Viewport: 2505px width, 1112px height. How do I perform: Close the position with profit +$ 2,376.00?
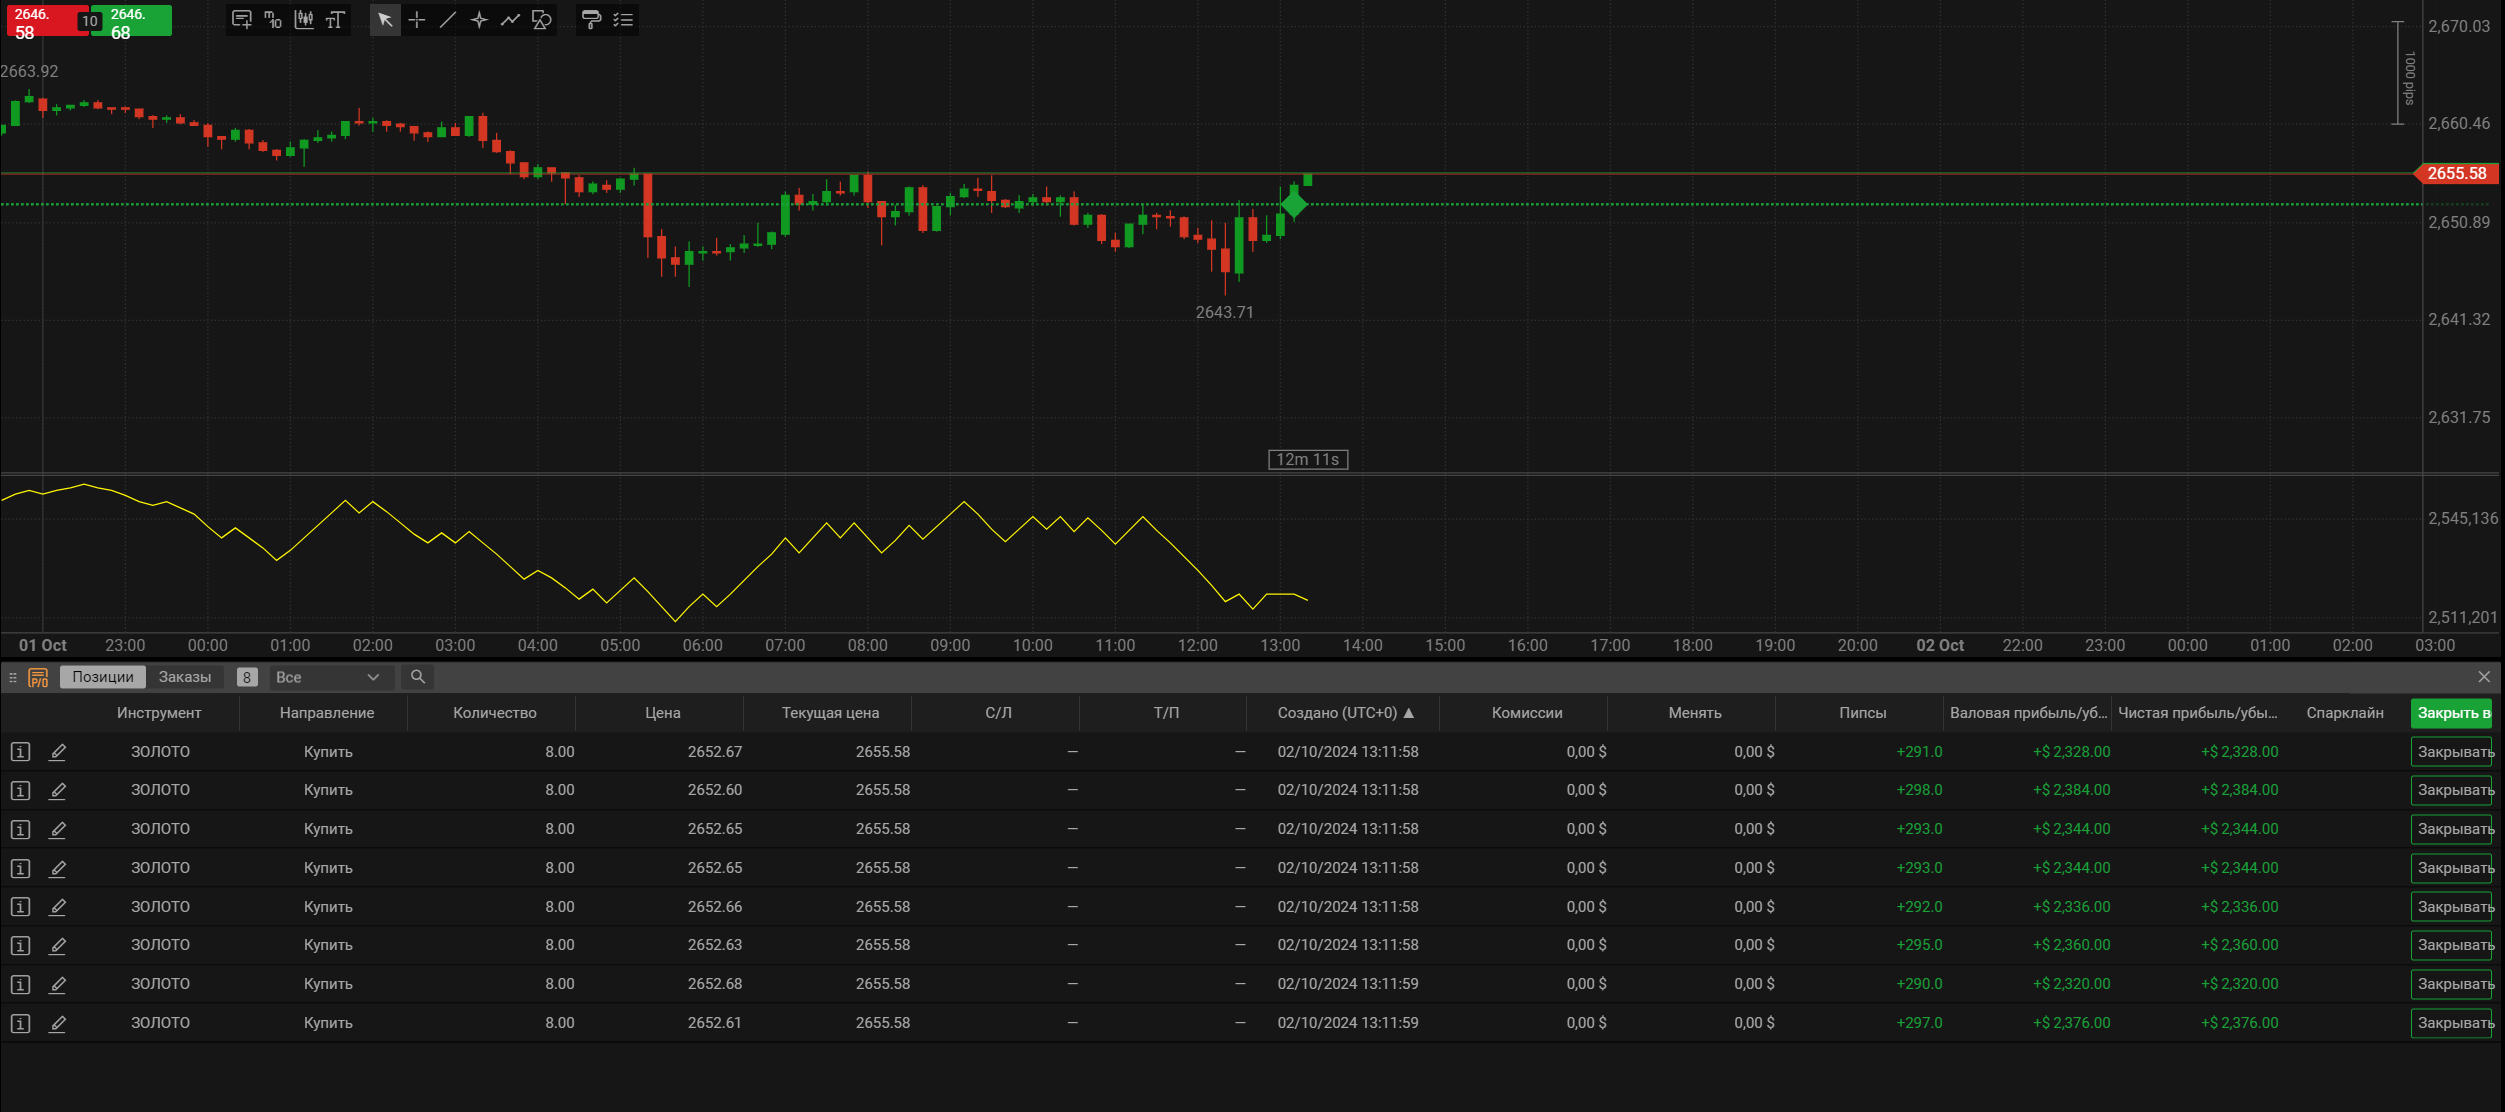click(x=2452, y=1024)
